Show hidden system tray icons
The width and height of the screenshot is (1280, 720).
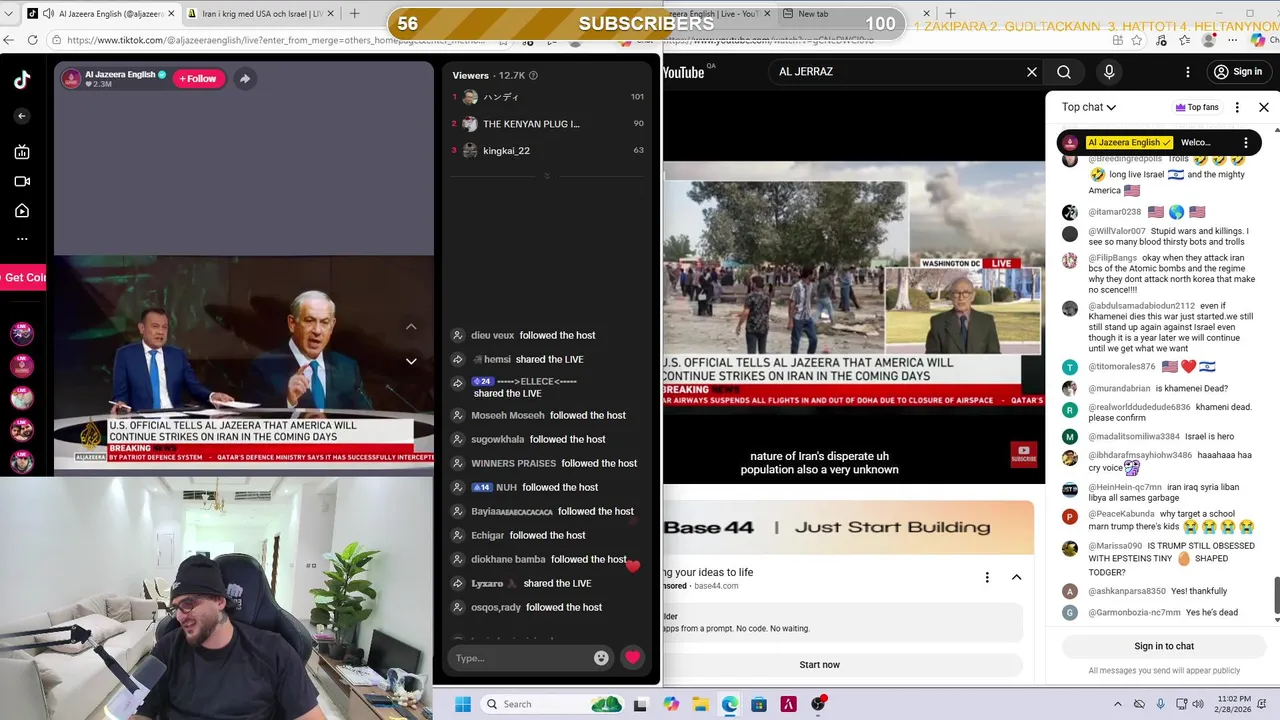point(1117,704)
